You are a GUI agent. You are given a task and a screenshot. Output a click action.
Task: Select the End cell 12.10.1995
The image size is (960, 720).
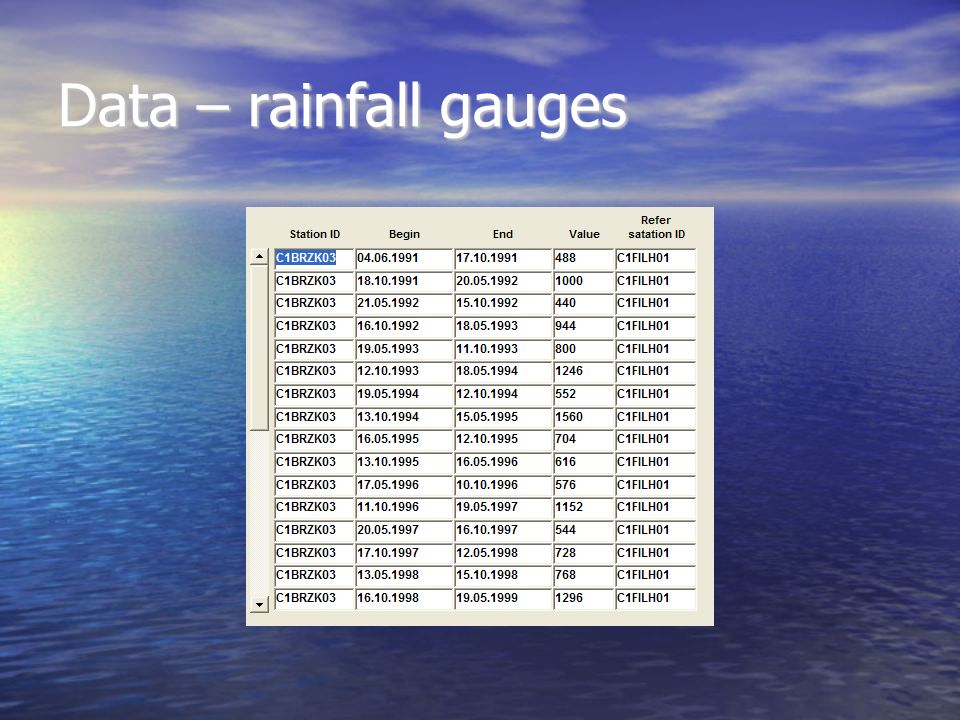(503, 440)
